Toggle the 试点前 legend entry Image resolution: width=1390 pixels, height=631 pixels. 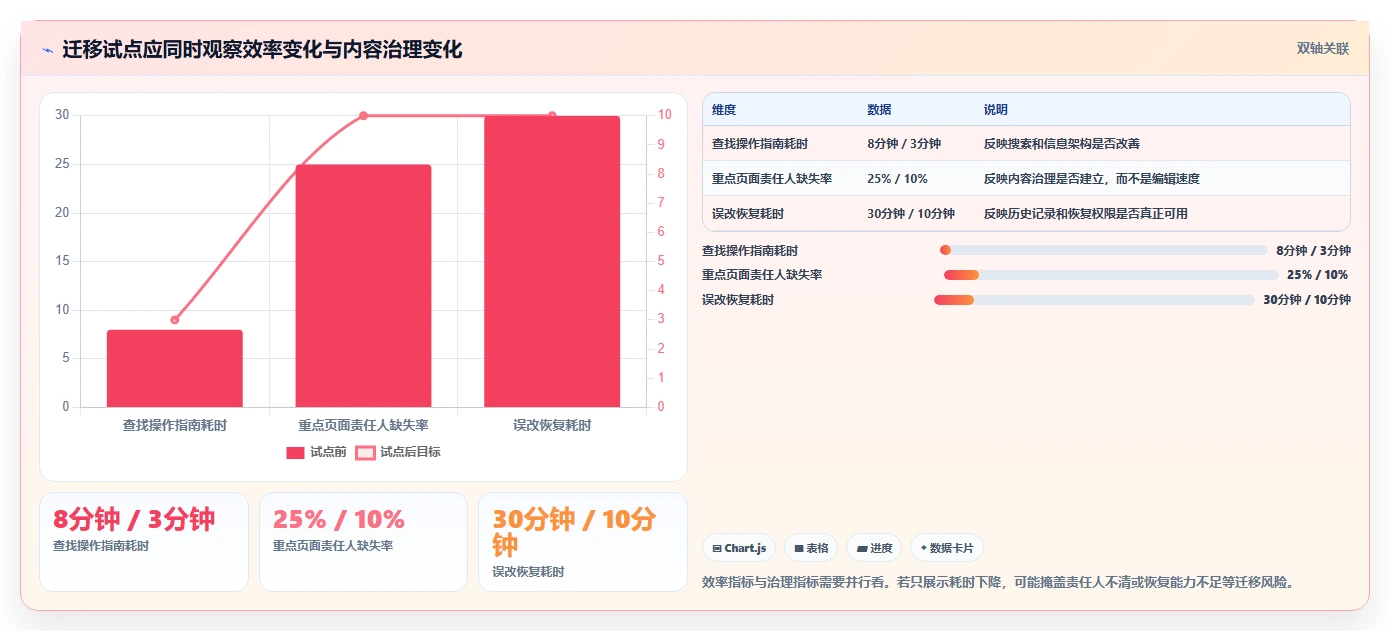coord(317,452)
